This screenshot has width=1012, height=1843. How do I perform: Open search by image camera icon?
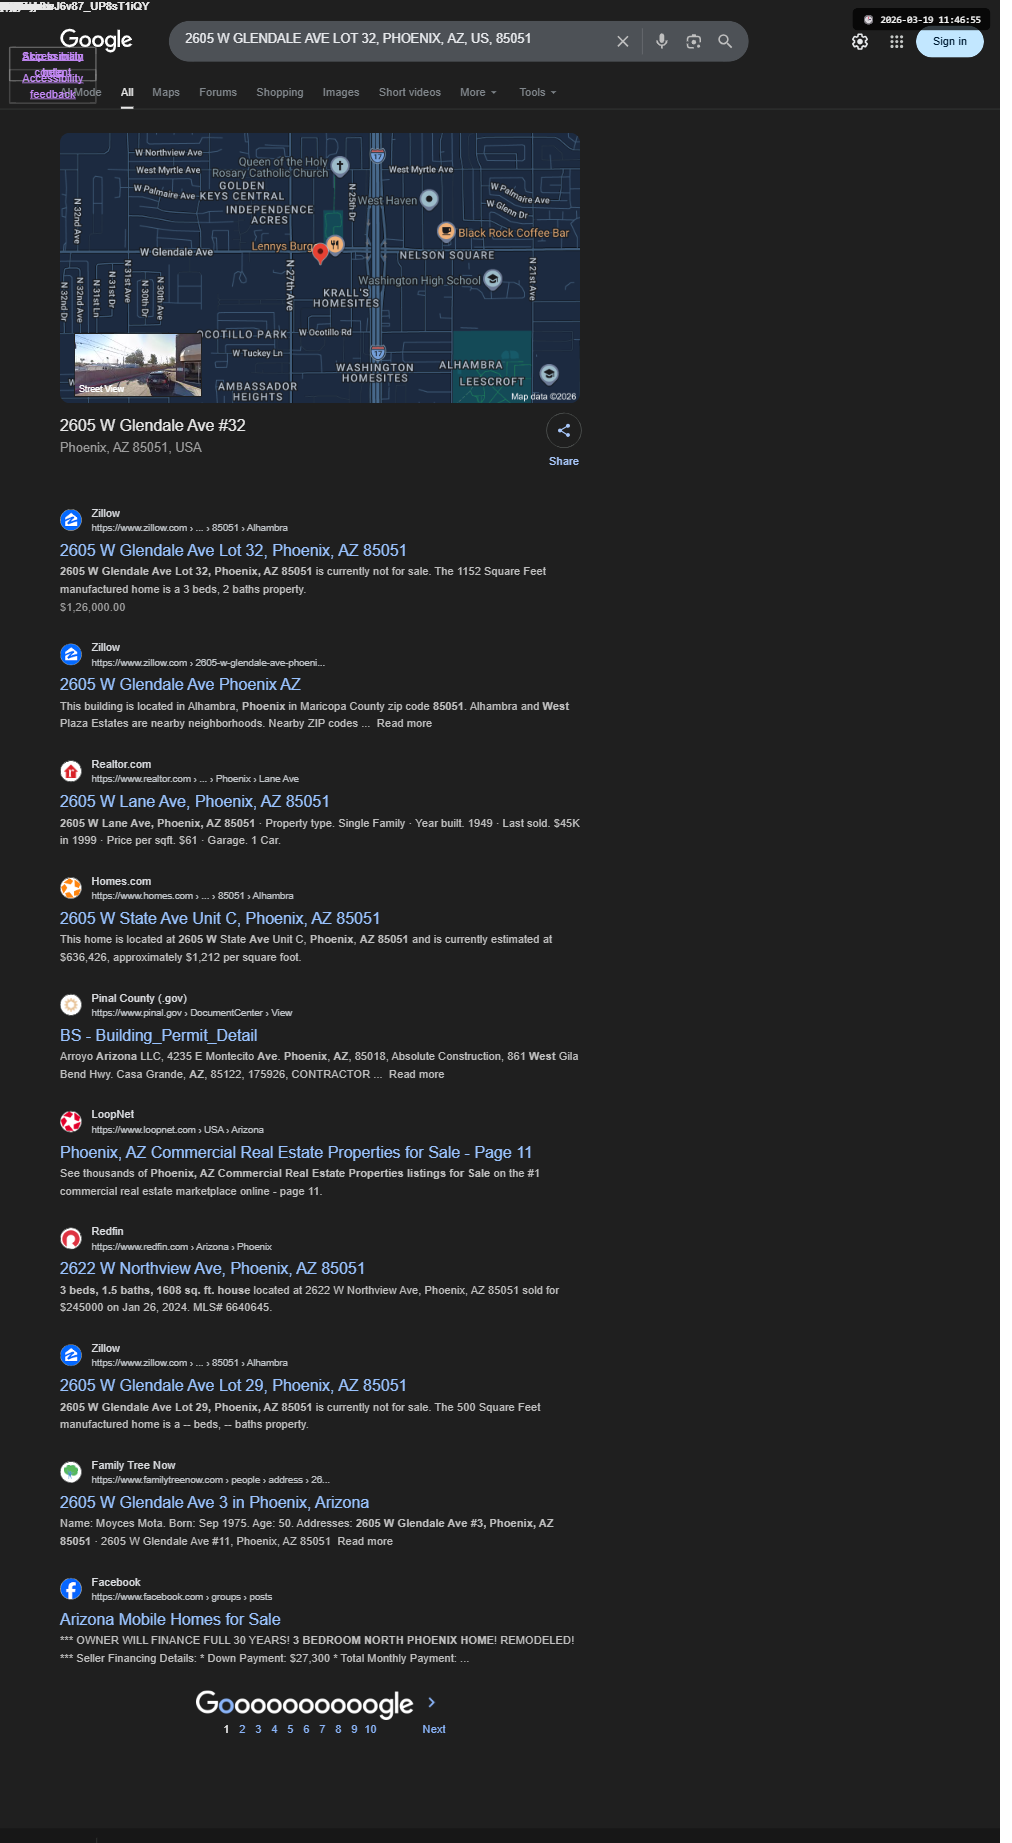pos(693,42)
